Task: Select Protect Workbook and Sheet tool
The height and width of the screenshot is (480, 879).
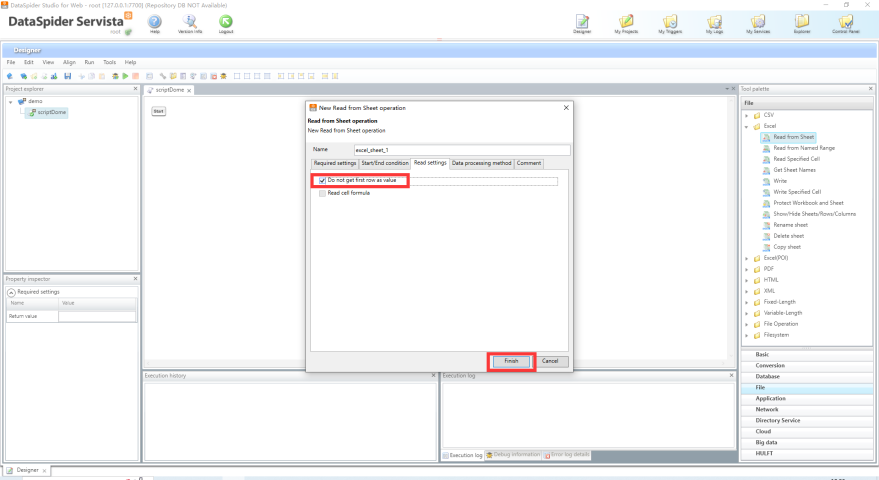Action: (808, 203)
